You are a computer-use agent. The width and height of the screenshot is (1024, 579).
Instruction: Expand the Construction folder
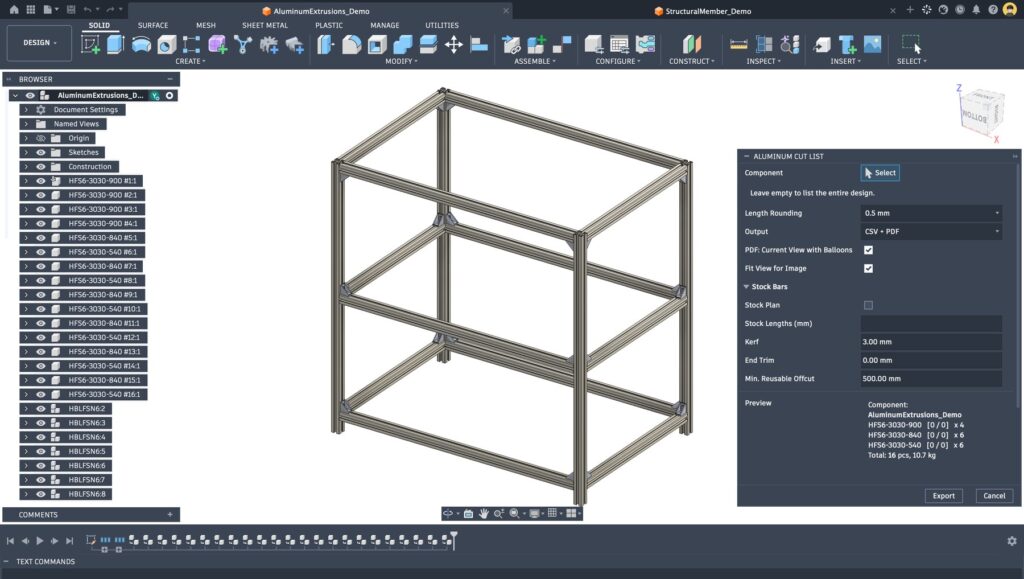(x=26, y=166)
